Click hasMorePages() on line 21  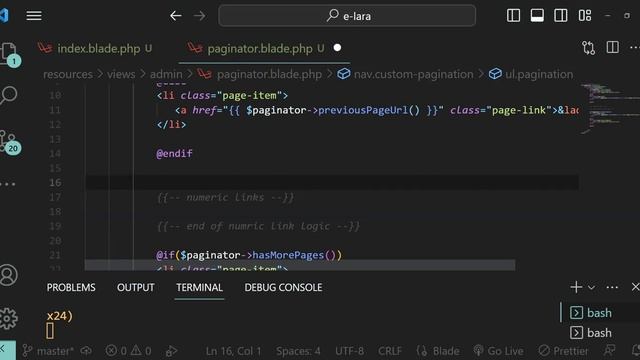click(294, 255)
